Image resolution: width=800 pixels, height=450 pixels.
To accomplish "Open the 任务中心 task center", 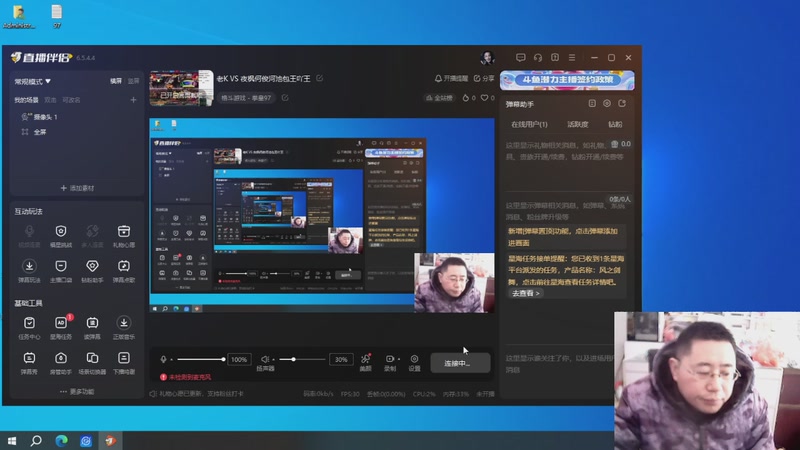I will [x=29, y=328].
